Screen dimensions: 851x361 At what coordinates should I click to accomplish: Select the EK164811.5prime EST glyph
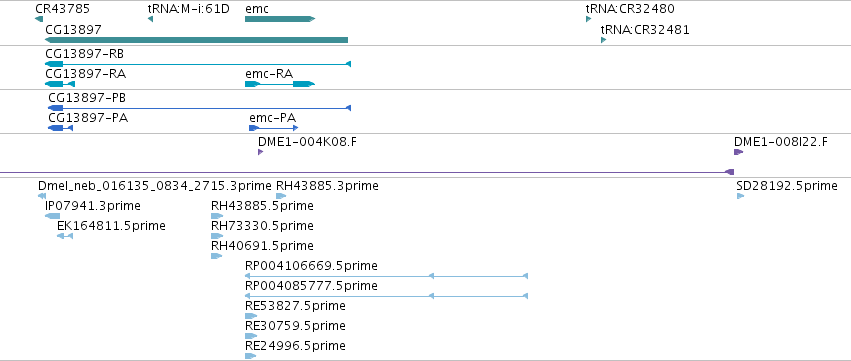click(65, 236)
